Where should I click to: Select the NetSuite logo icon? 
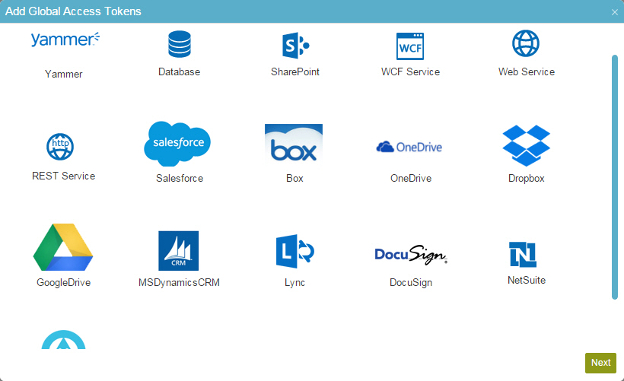(x=523, y=254)
